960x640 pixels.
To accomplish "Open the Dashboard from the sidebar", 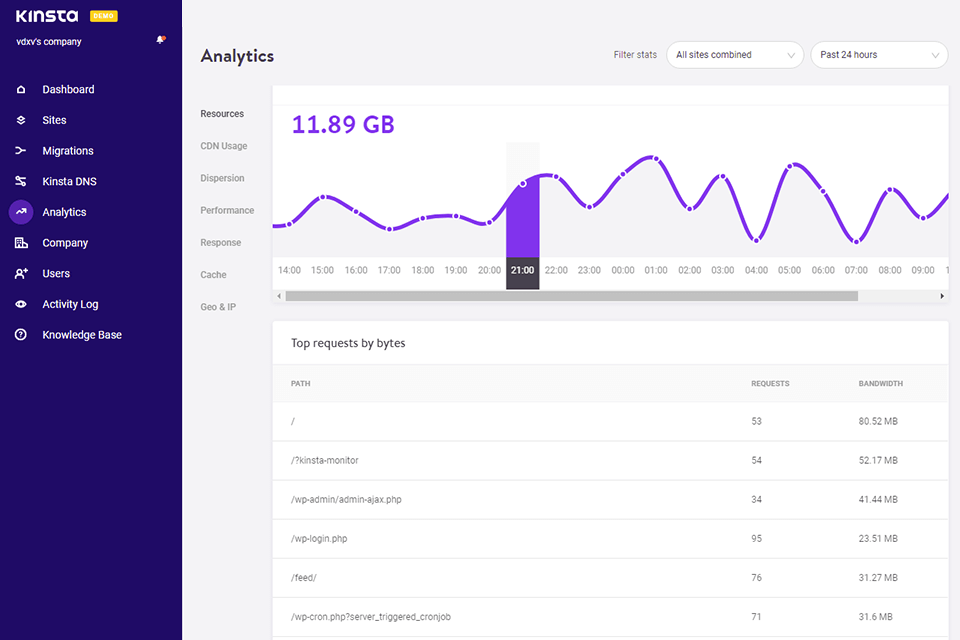I will (x=70, y=89).
